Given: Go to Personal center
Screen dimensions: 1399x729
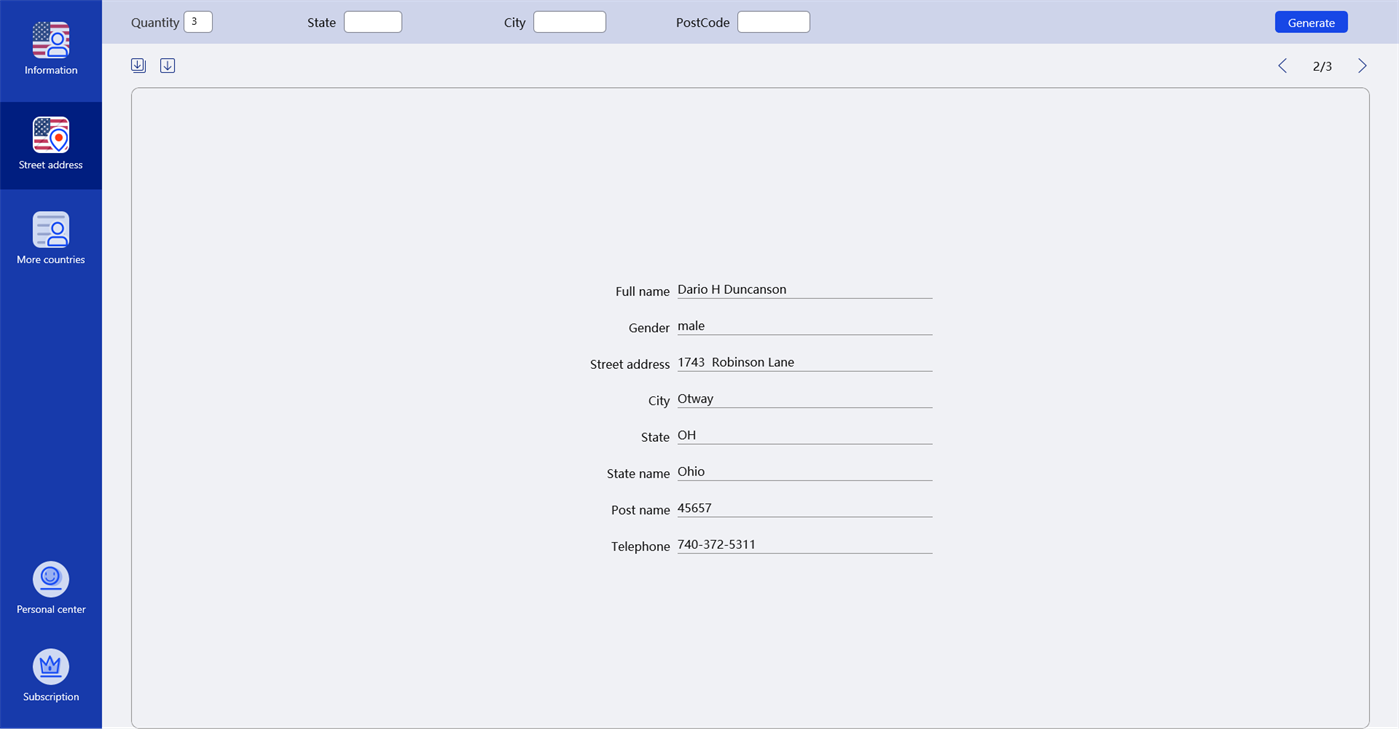Looking at the screenshot, I should pyautogui.click(x=51, y=588).
